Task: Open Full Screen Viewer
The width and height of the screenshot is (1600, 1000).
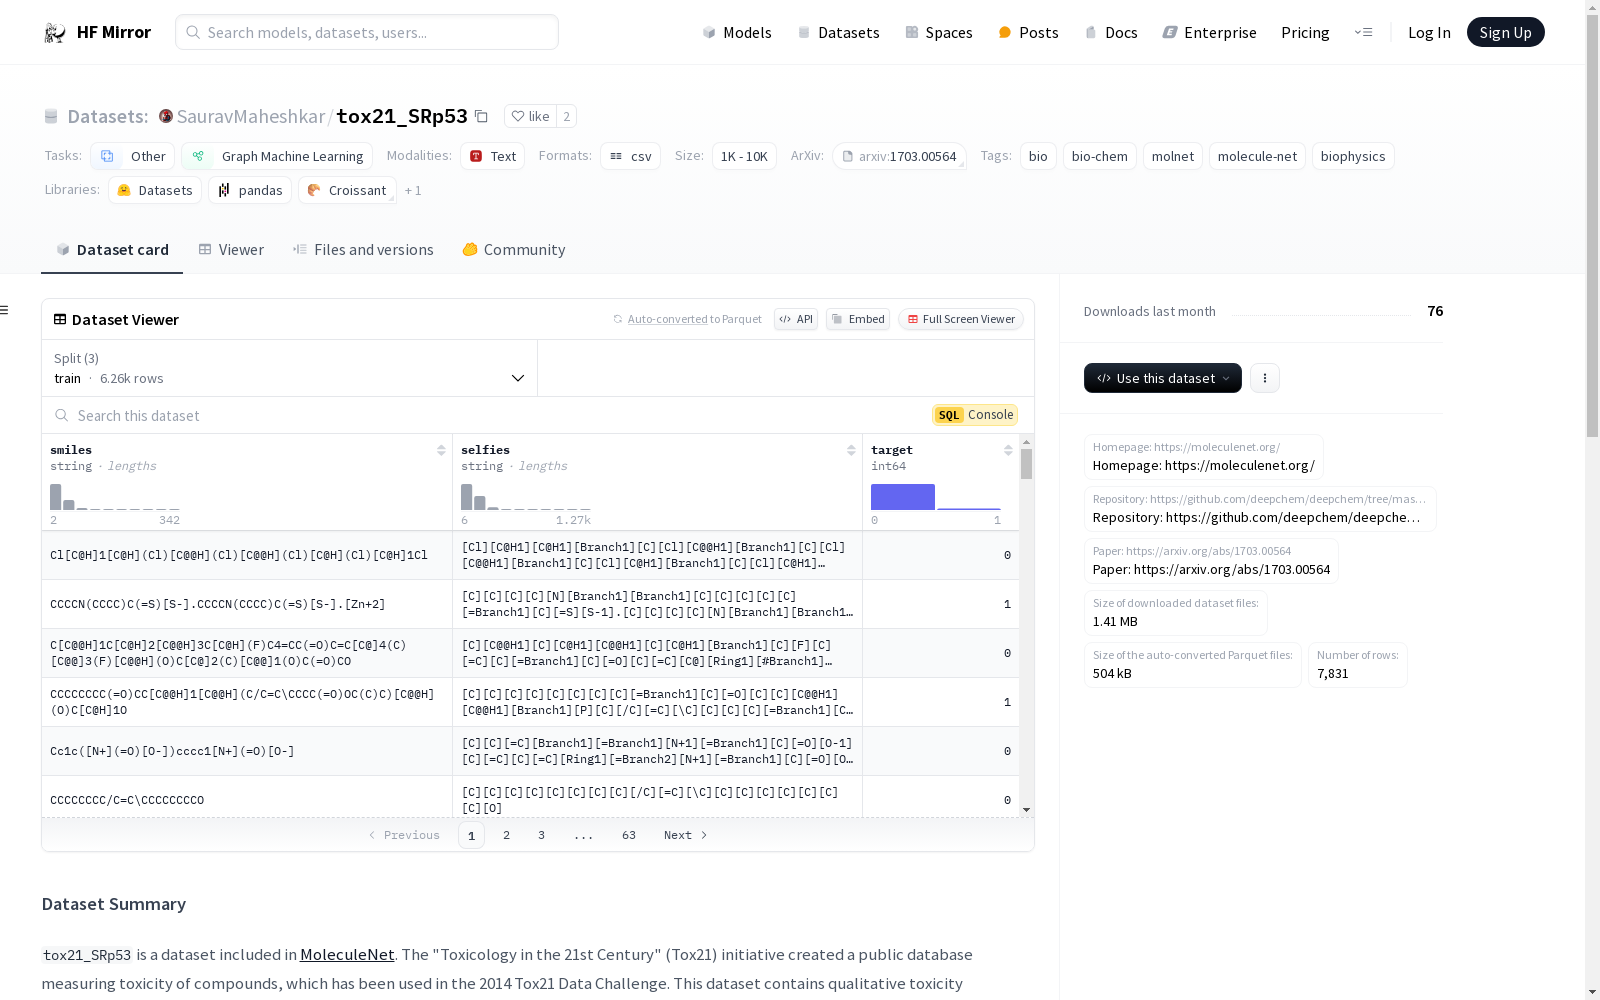Action: tap(961, 319)
